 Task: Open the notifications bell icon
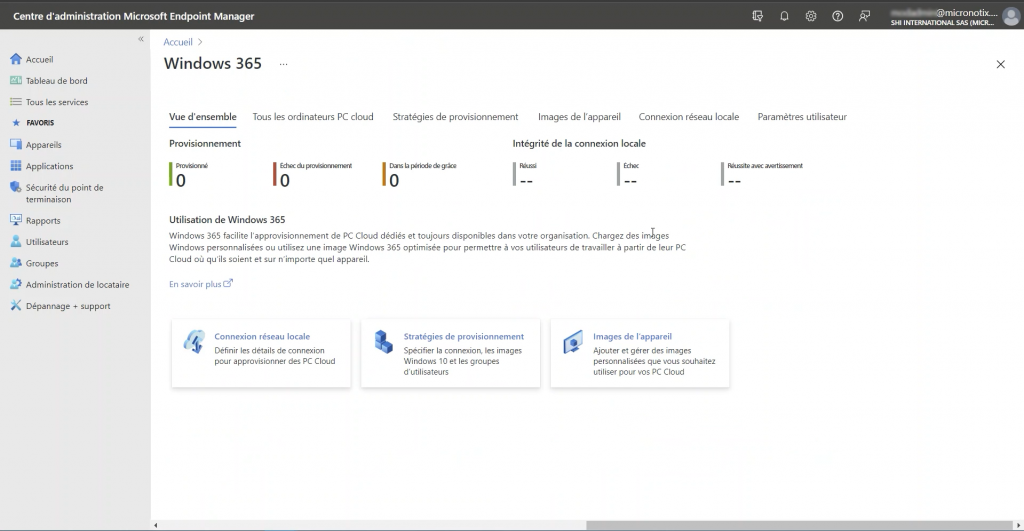pyautogui.click(x=784, y=16)
